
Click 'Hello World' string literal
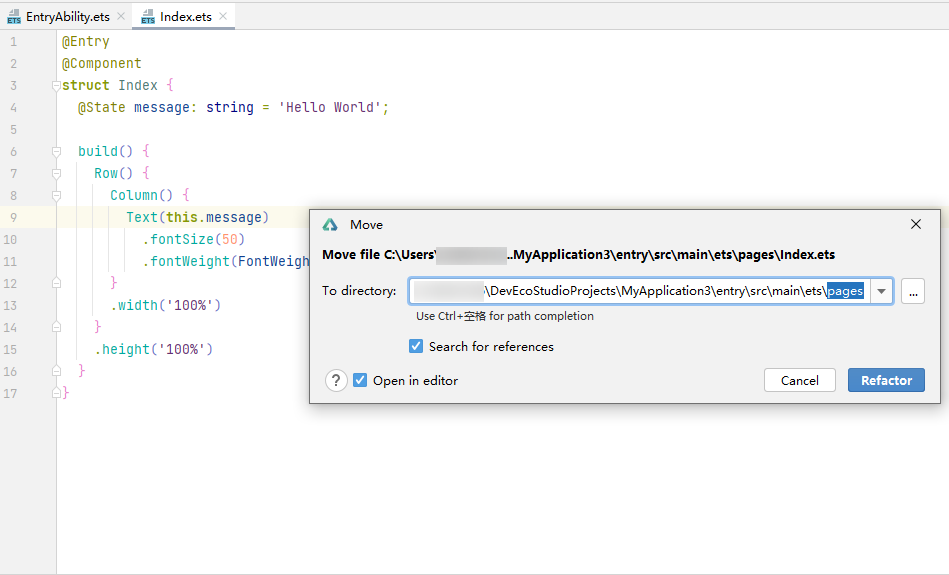pos(329,107)
